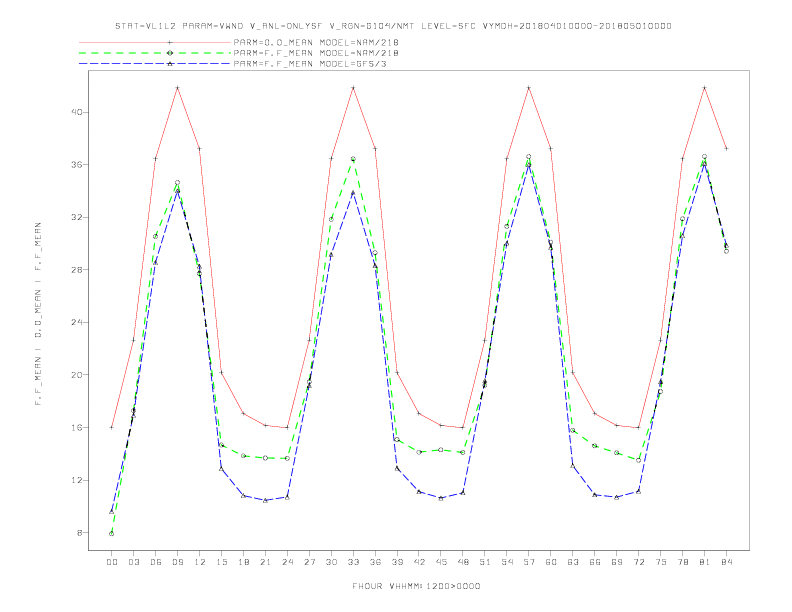Image resolution: width=792 pixels, height=612 pixels.
Task: Click x-axis tick label 21
Action: pos(265,562)
